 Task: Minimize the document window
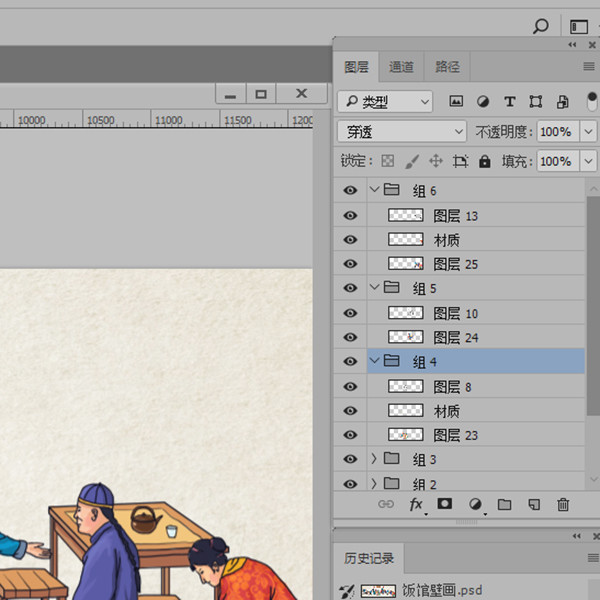pyautogui.click(x=230, y=94)
